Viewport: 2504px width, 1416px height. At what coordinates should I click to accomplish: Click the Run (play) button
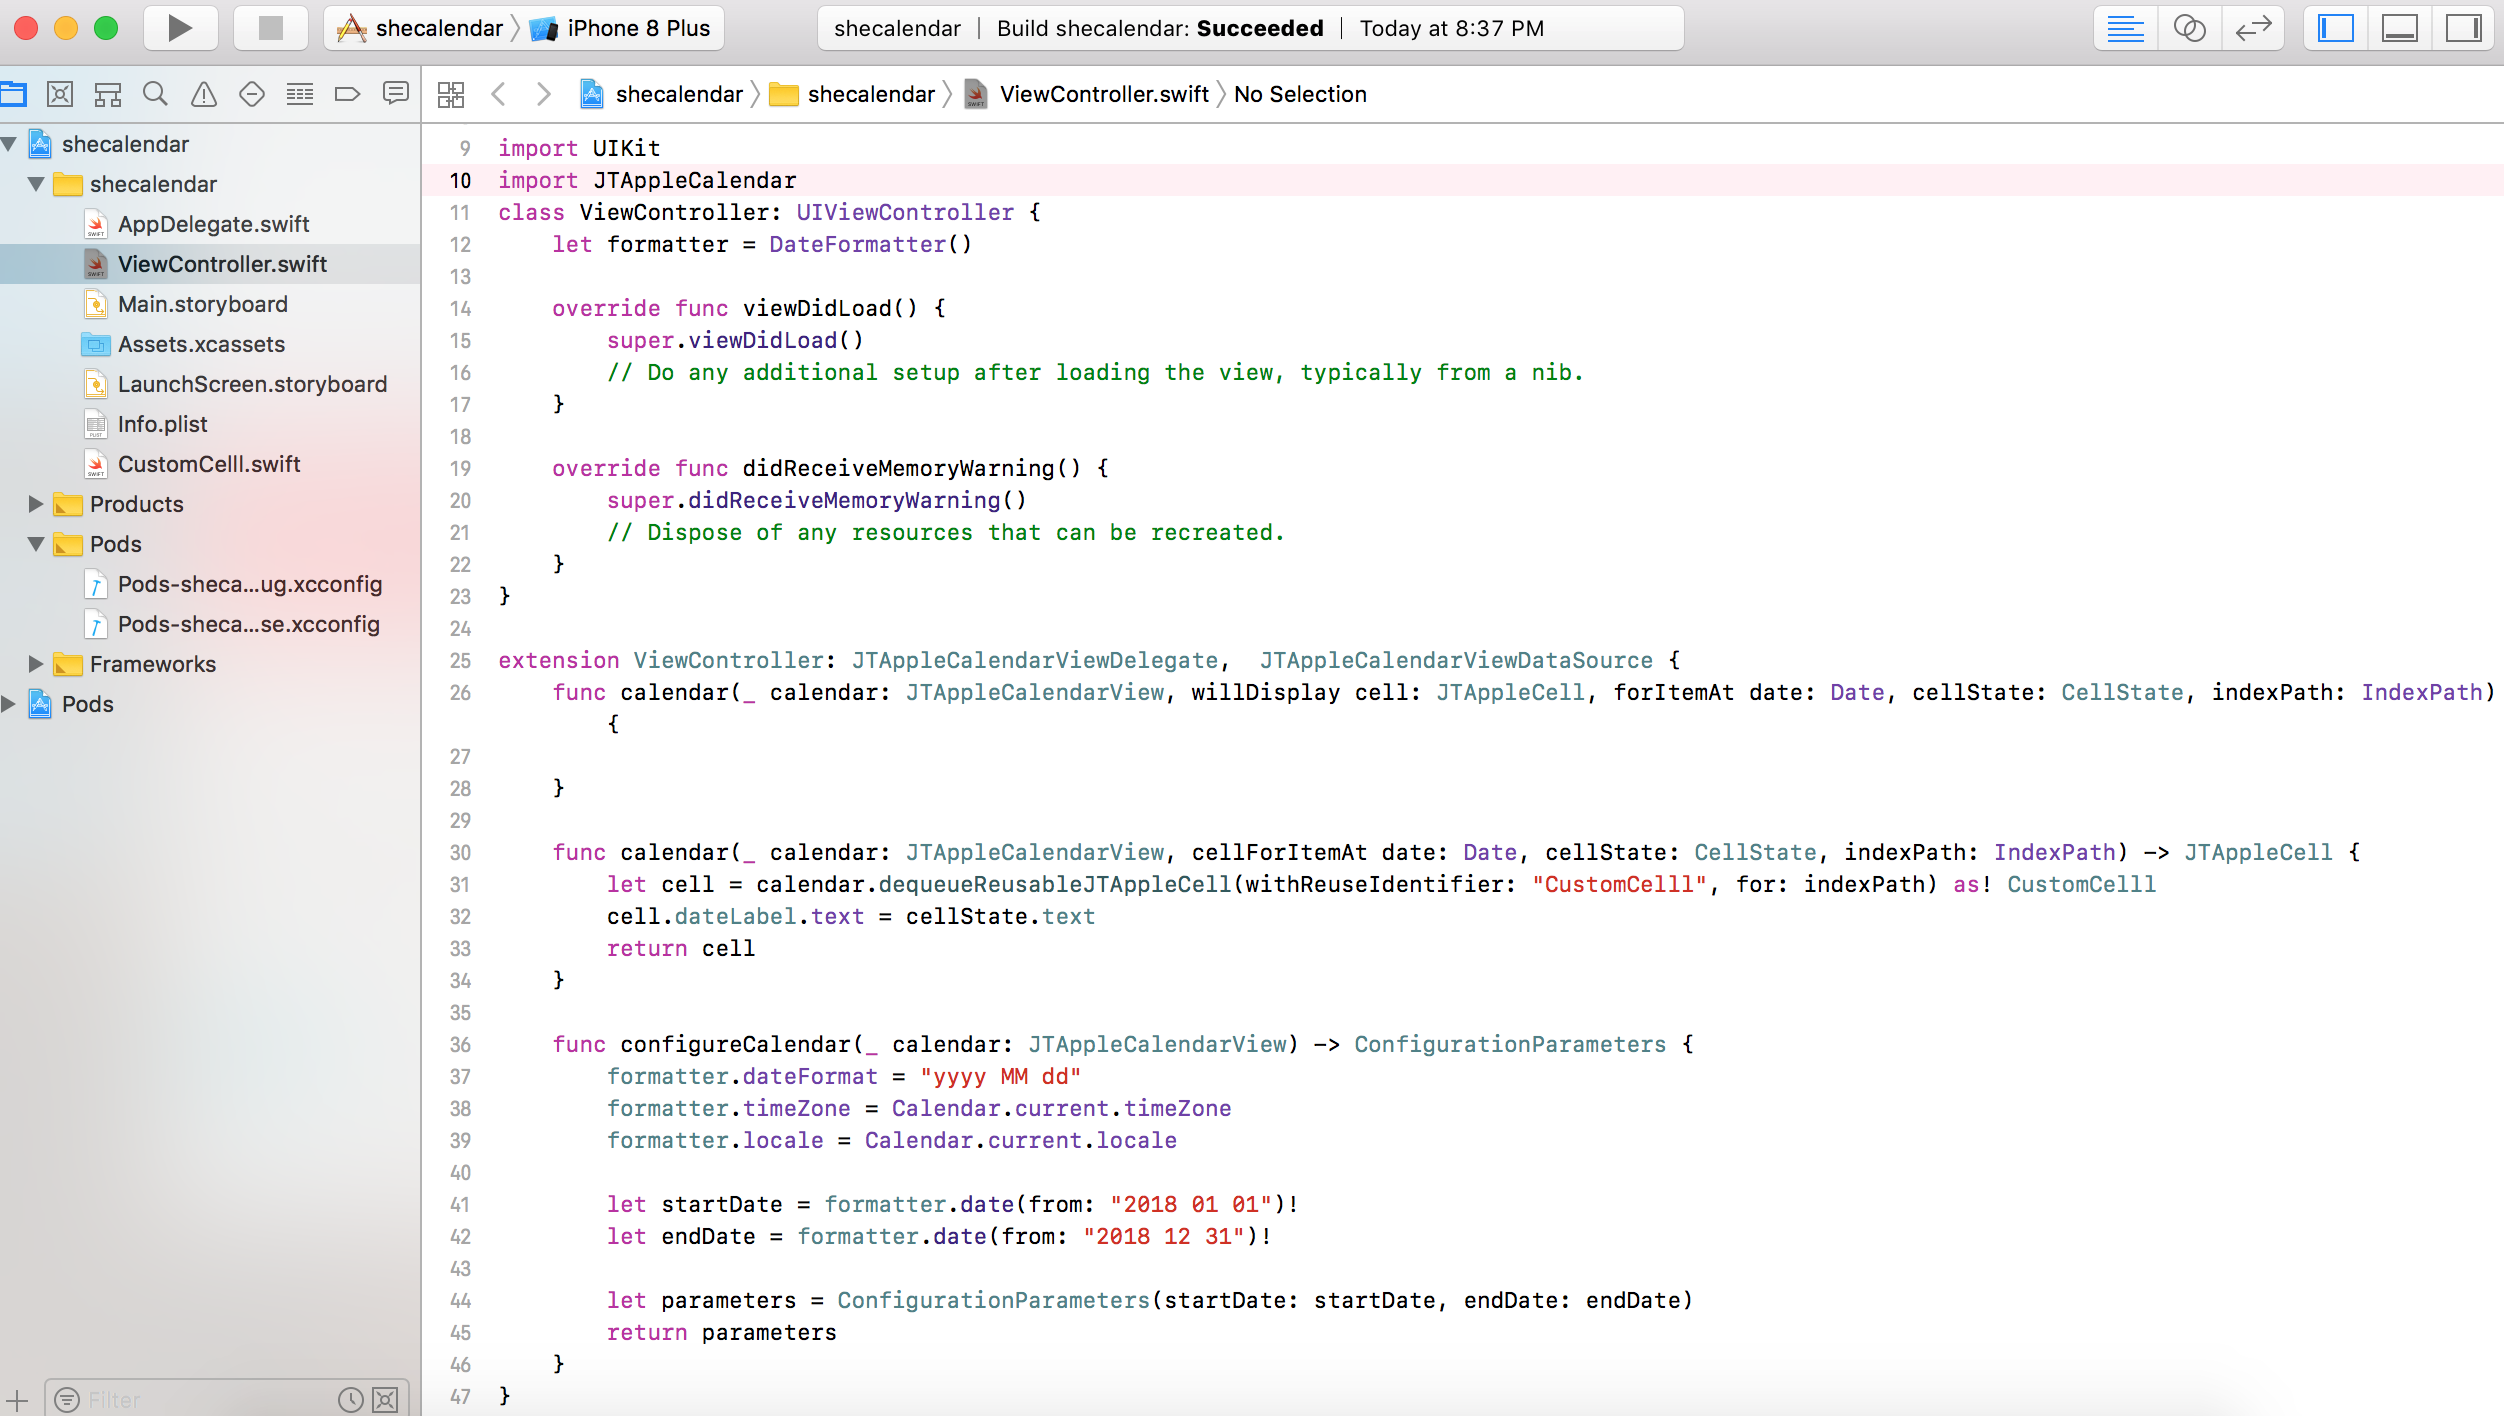click(x=180, y=28)
